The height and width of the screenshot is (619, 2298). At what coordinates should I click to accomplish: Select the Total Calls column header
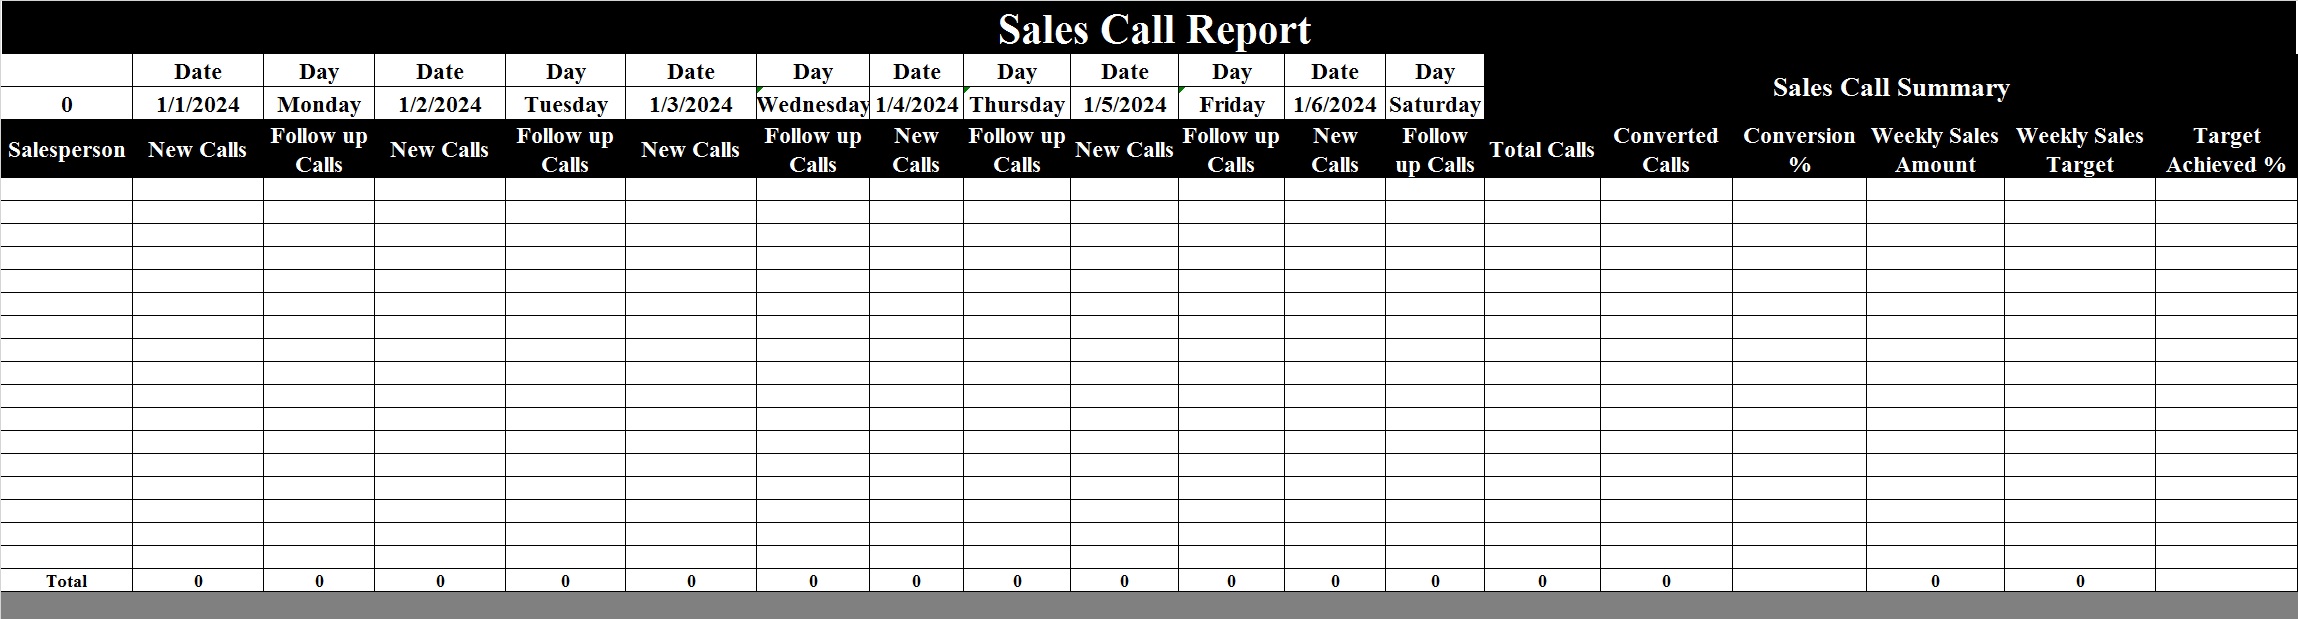pos(1542,150)
